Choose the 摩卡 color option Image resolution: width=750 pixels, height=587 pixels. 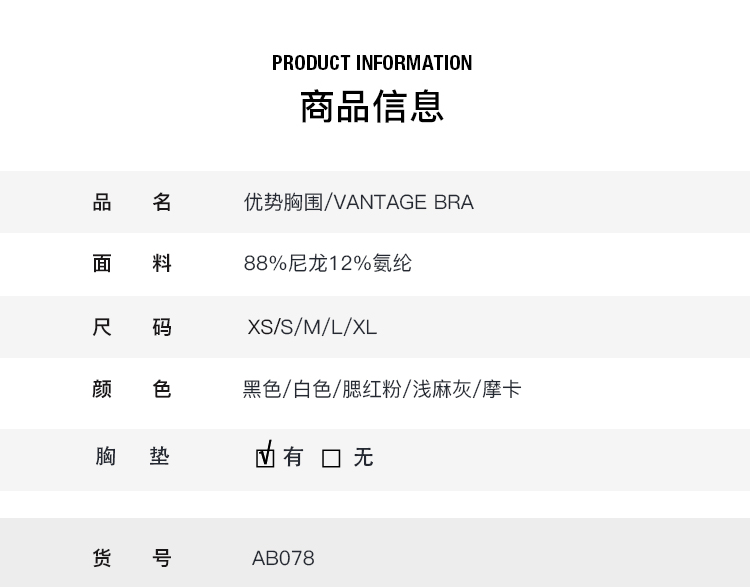pos(501,389)
